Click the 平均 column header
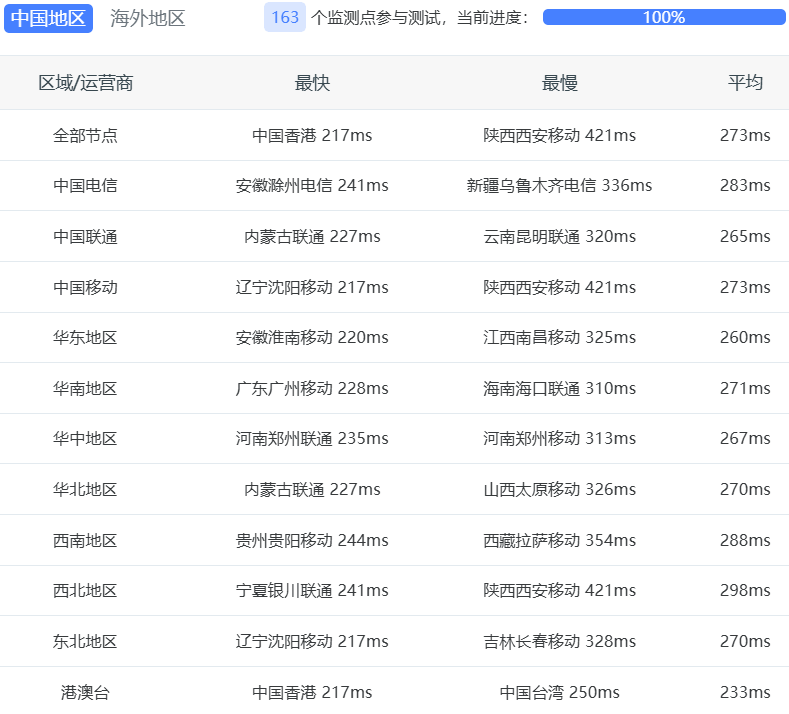Viewport: 789px width, 714px height. [745, 83]
